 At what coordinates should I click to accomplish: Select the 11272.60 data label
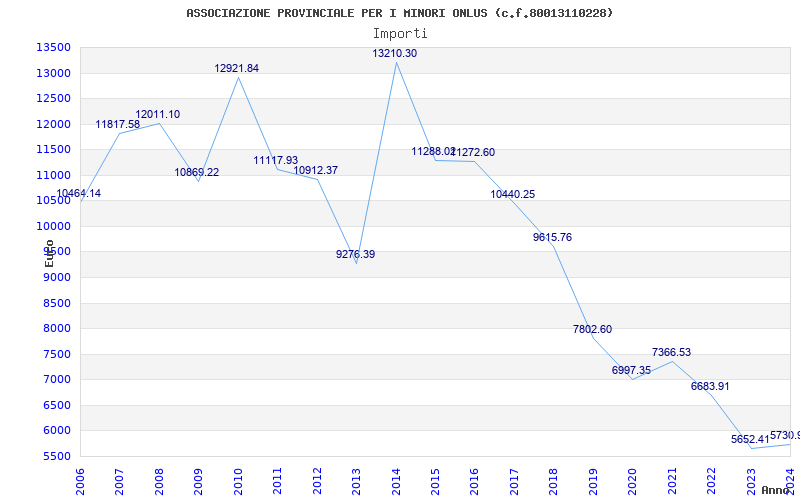click(x=473, y=152)
